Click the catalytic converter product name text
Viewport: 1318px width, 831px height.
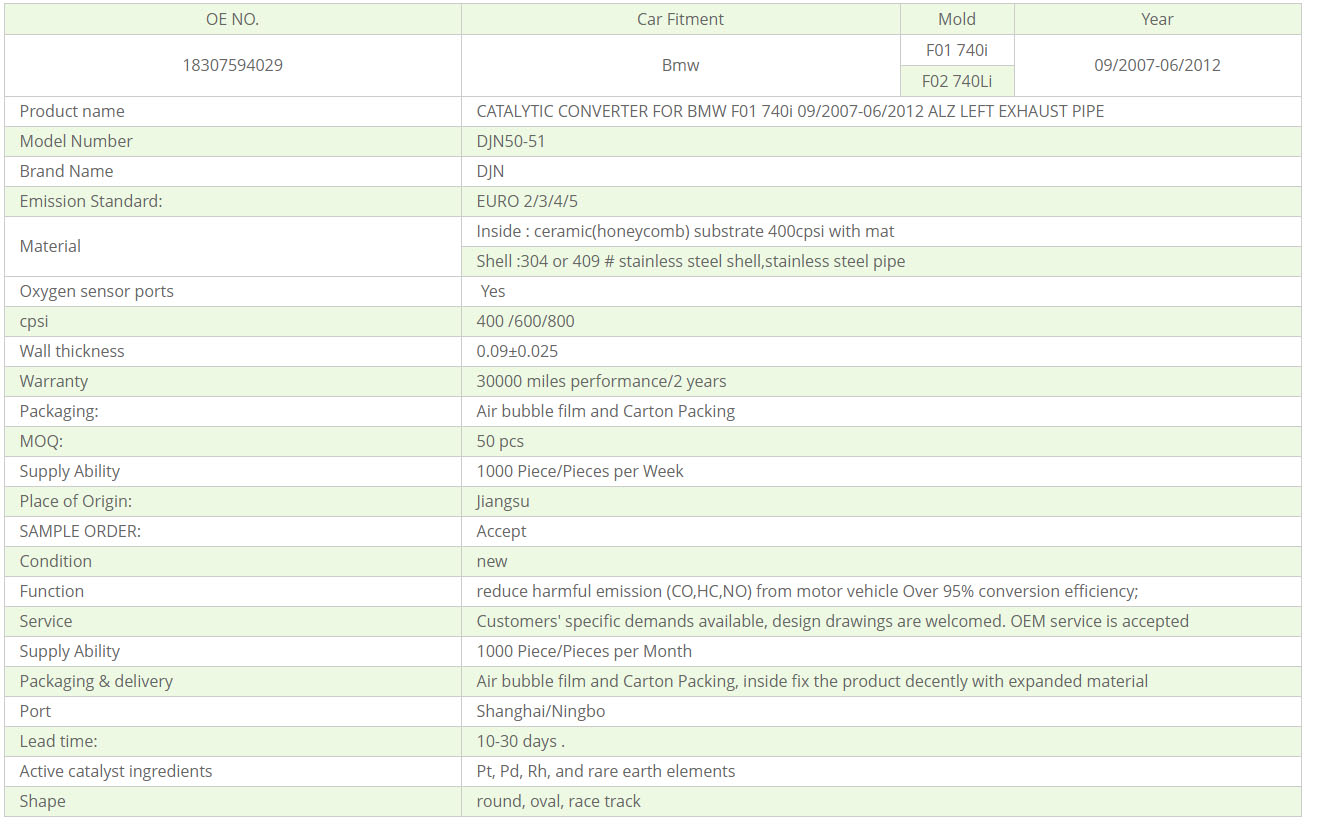point(790,111)
